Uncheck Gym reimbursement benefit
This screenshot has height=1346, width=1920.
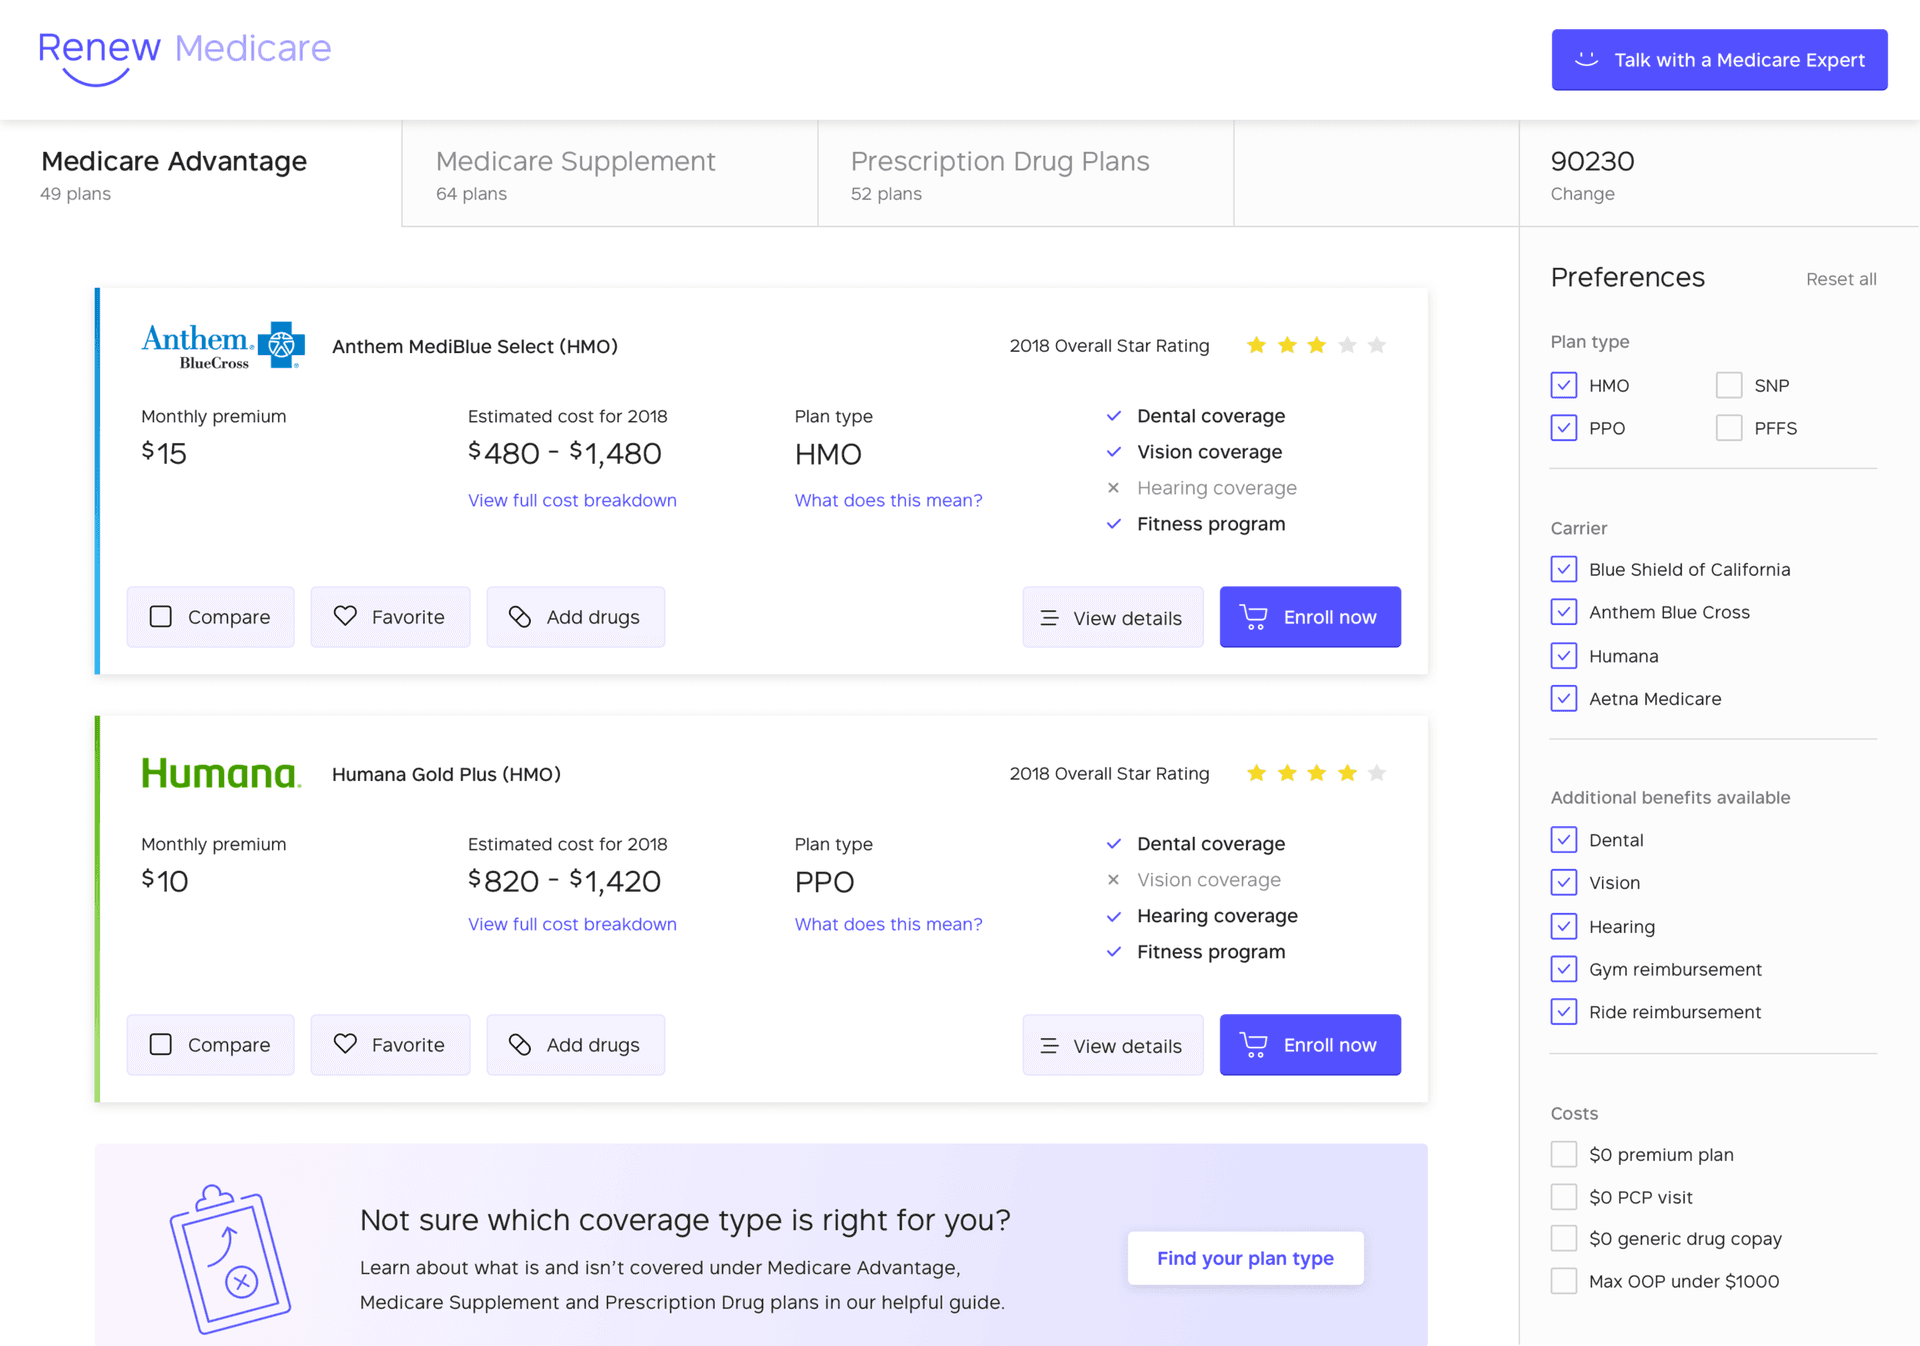[x=1564, y=969]
